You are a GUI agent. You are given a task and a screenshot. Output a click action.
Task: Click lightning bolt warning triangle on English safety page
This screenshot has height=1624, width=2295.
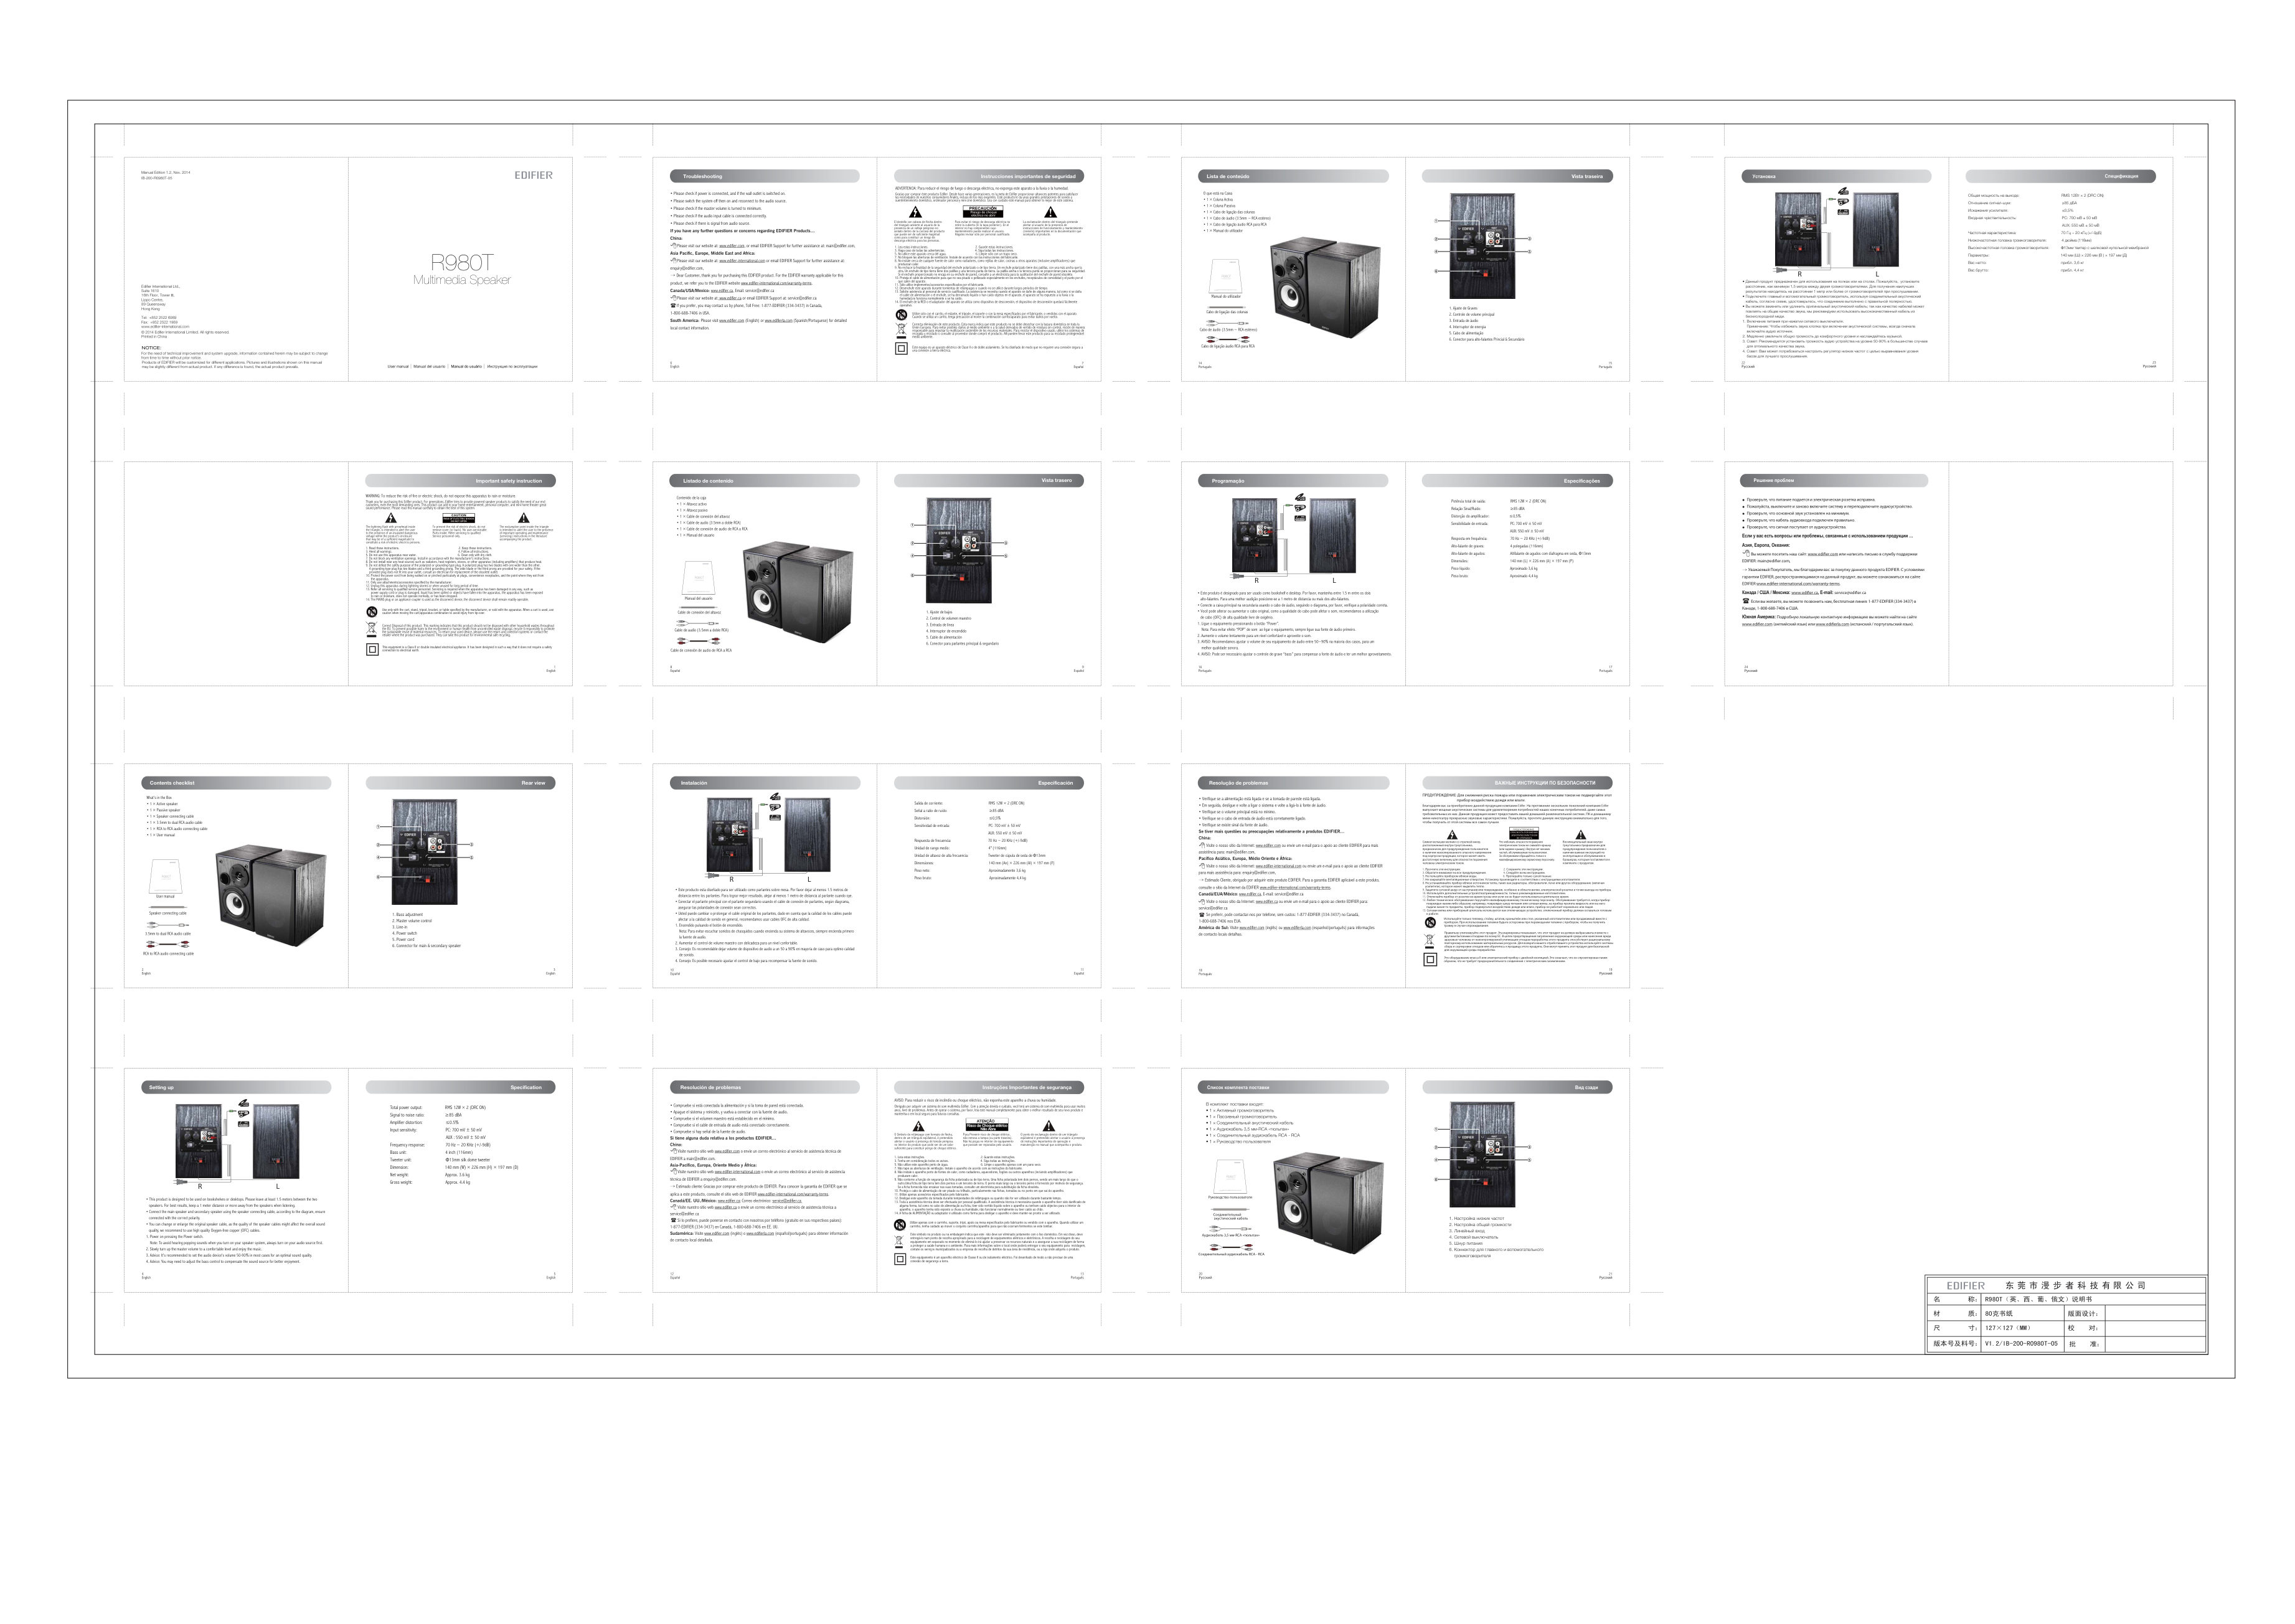[391, 518]
